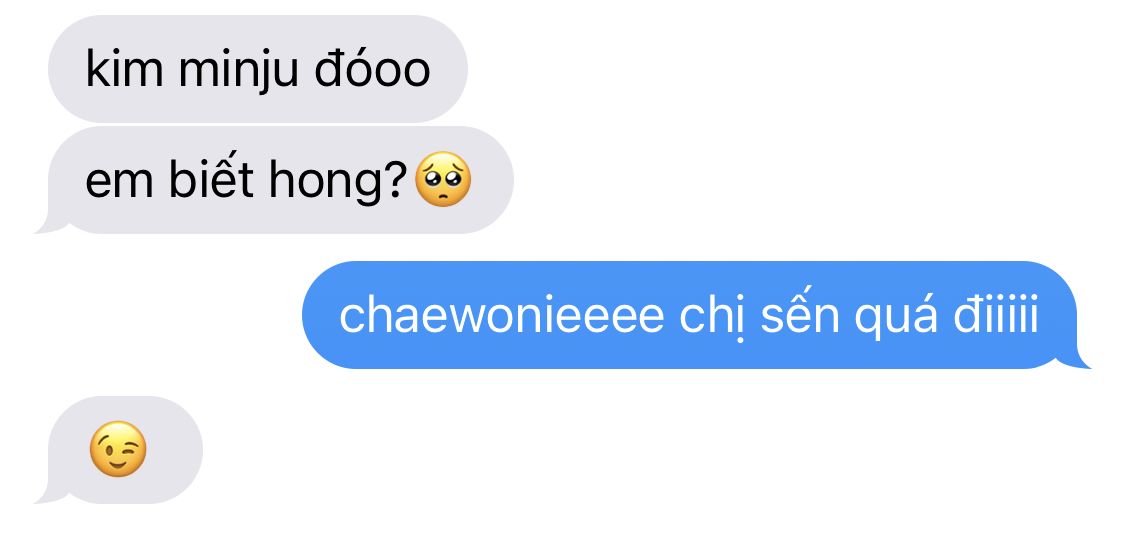Click the word 'điiiii' in blue bubble
The height and width of the screenshot is (533, 1125).
pyautogui.click(x=996, y=314)
